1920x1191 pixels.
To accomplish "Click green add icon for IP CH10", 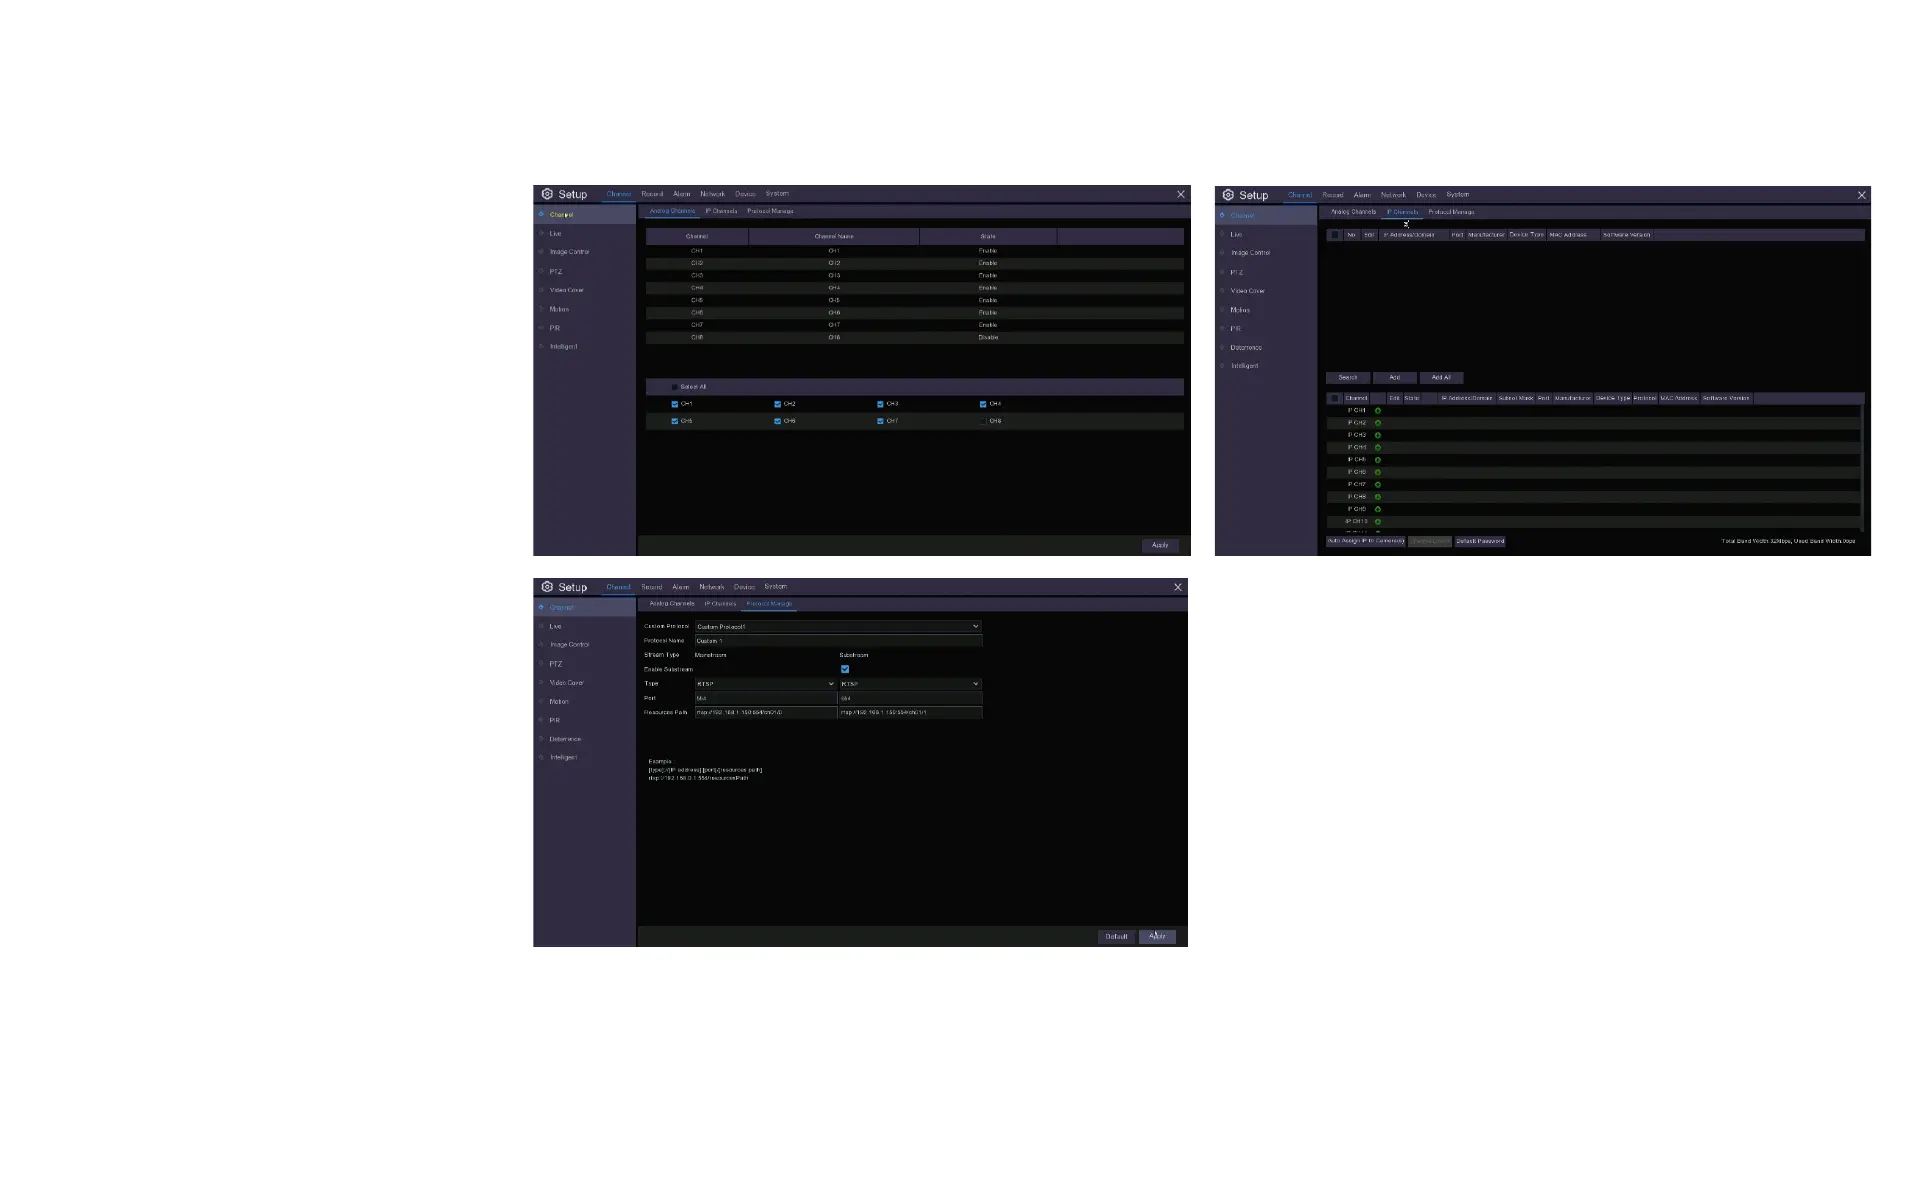I will click(1377, 522).
